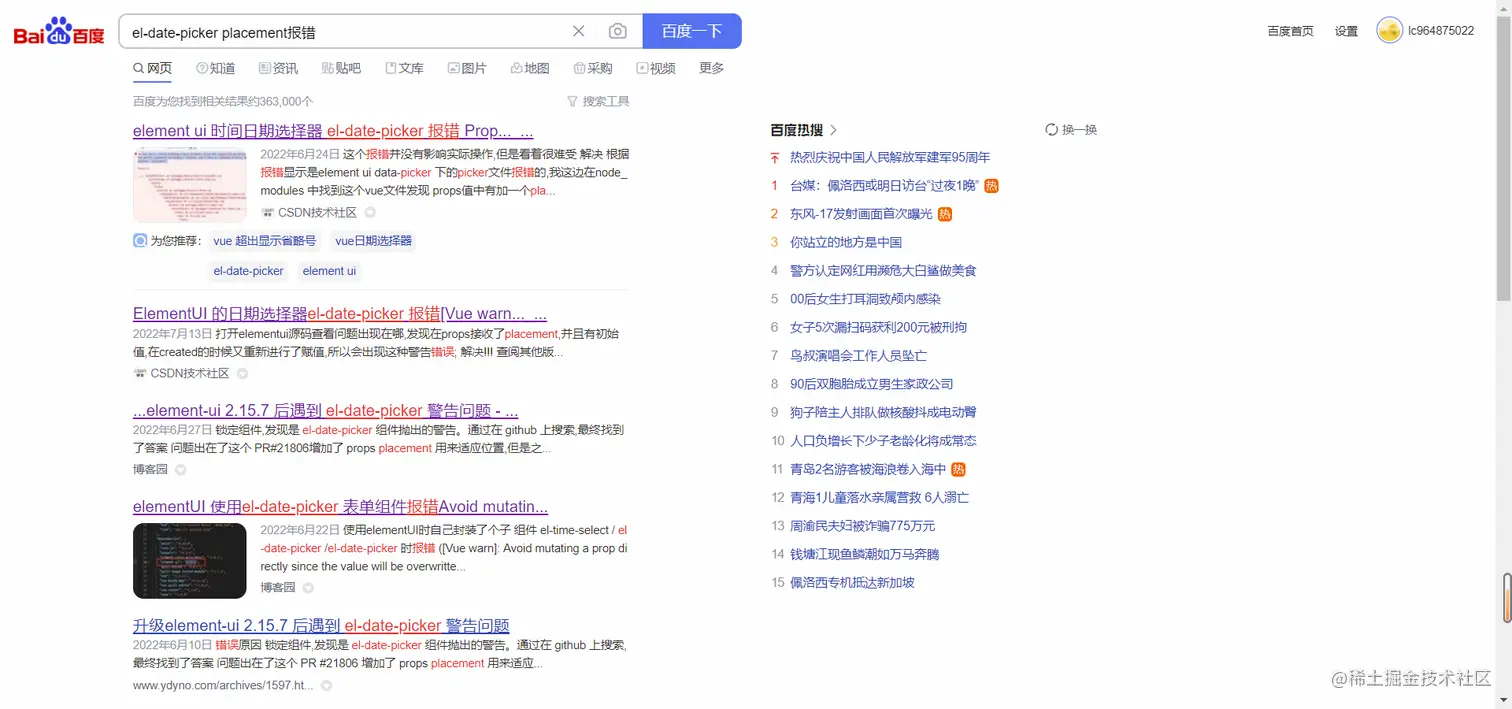The image size is (1512, 709).
Task: Click the el-date-picker suggestion tag
Action: [249, 271]
